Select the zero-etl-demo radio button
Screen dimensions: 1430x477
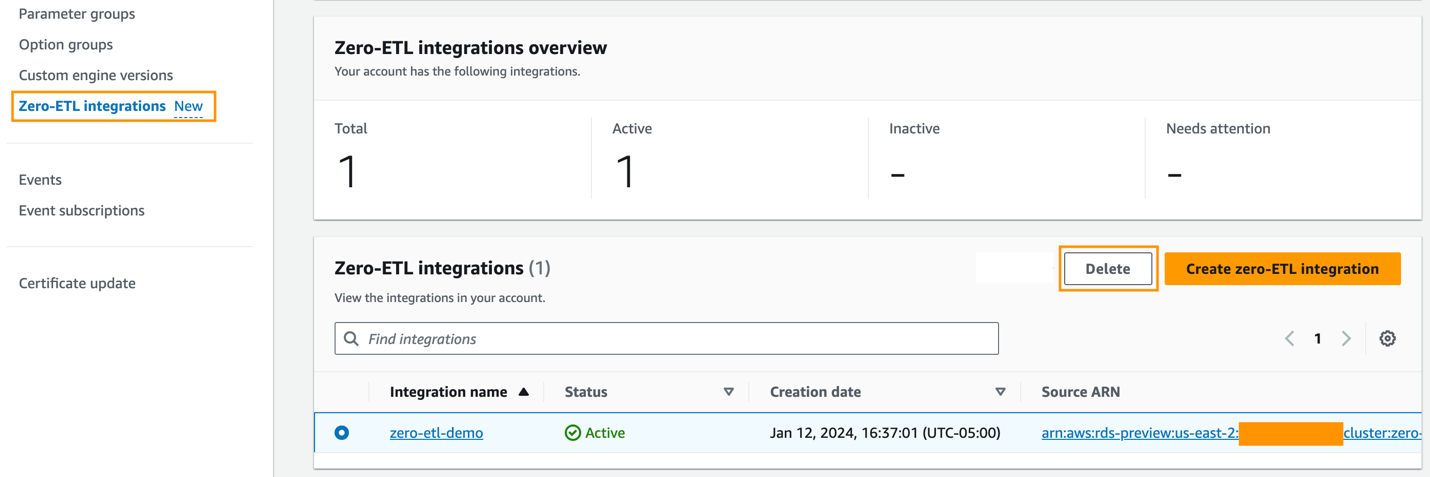(342, 433)
